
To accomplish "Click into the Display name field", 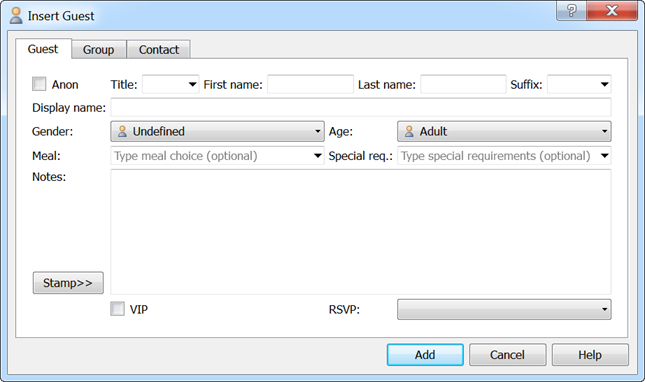I will click(361, 108).
